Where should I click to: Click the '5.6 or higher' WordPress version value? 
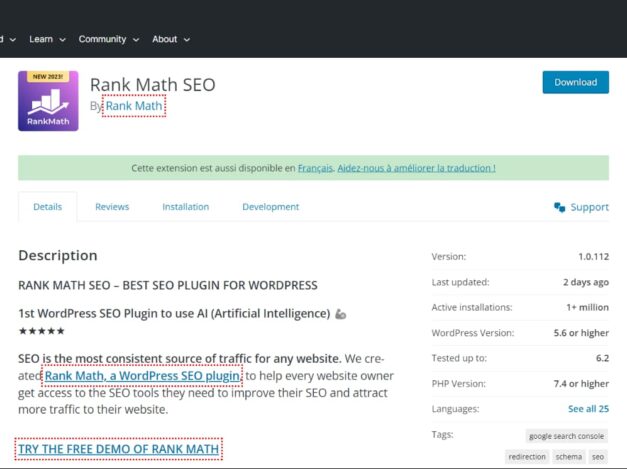click(581, 333)
